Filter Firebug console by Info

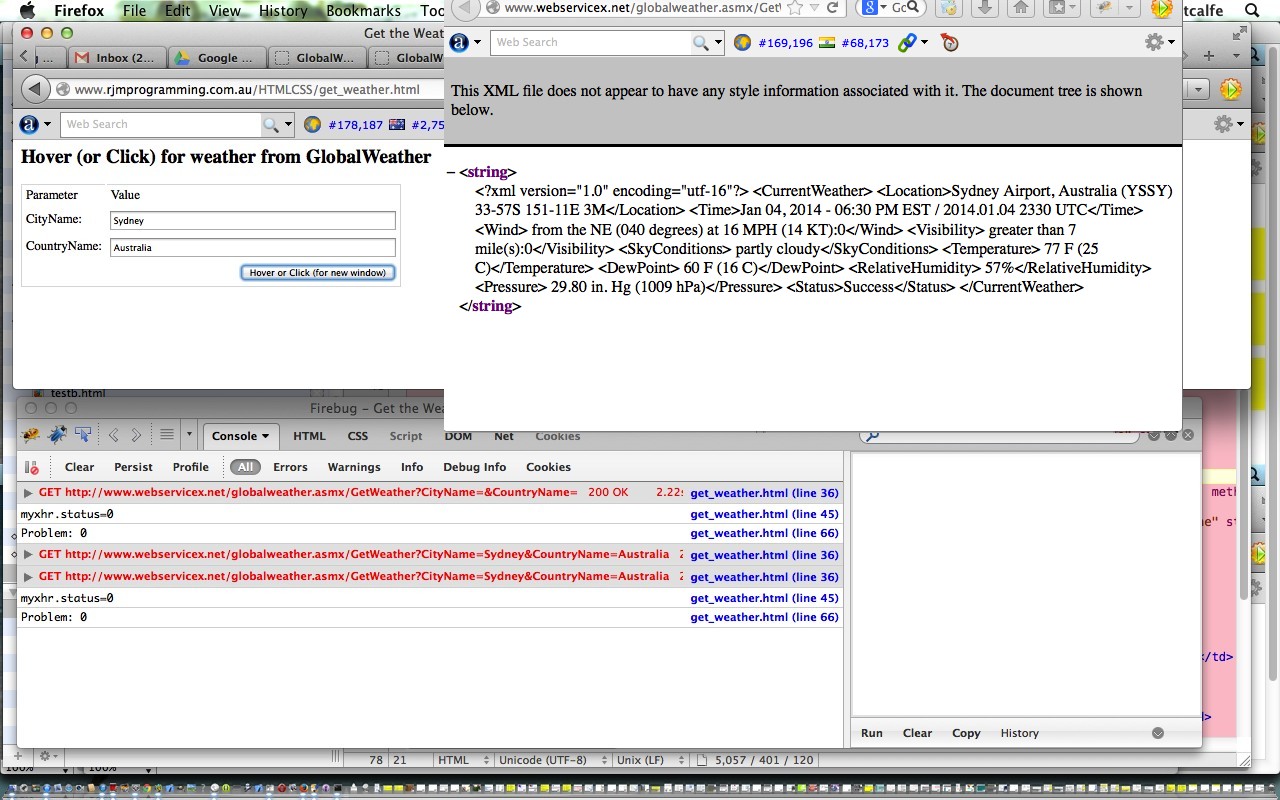coord(412,467)
